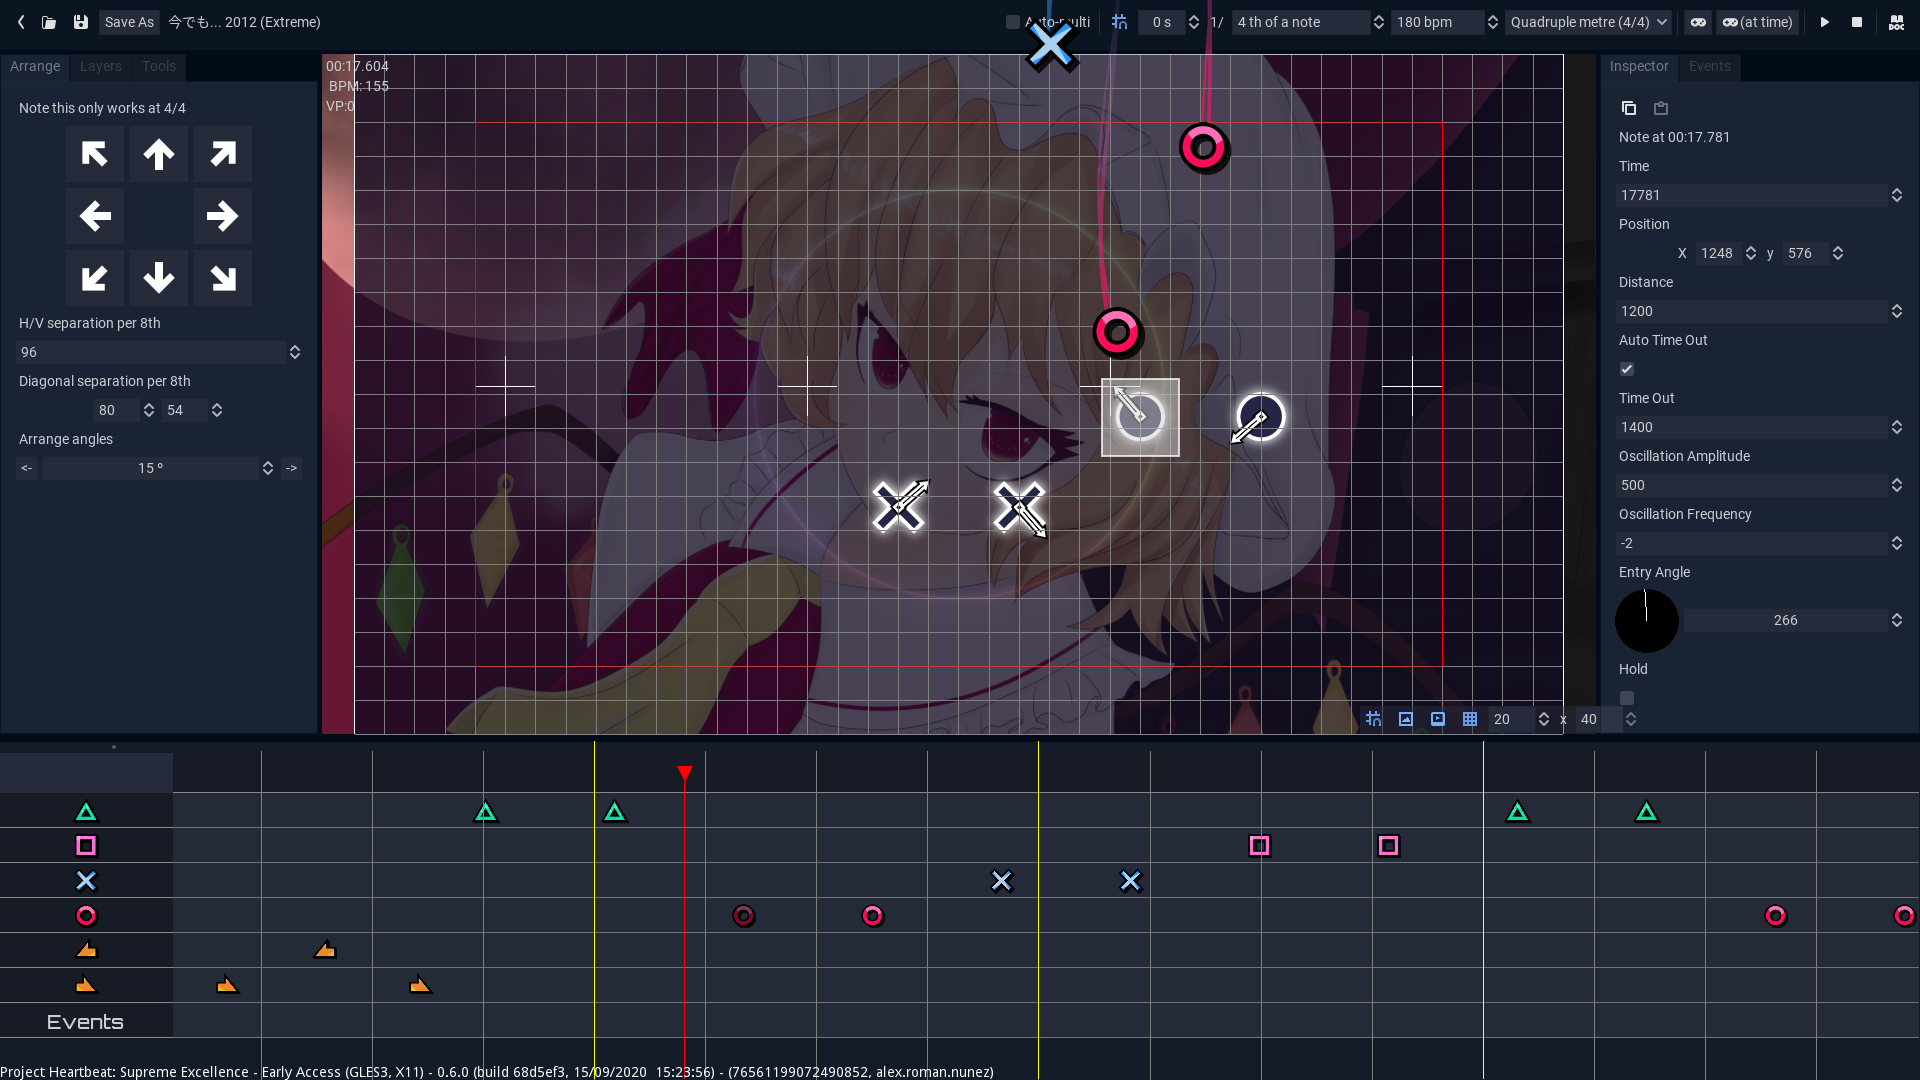Select the circle layer header icon
This screenshot has height=1080, width=1920.
click(x=86, y=916)
